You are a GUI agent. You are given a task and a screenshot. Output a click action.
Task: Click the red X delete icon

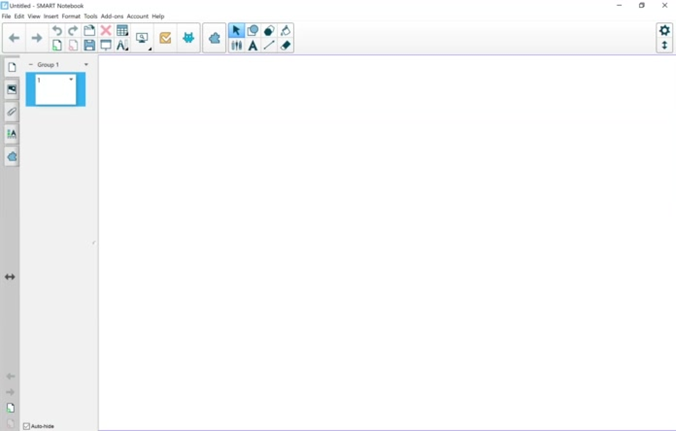[106, 31]
